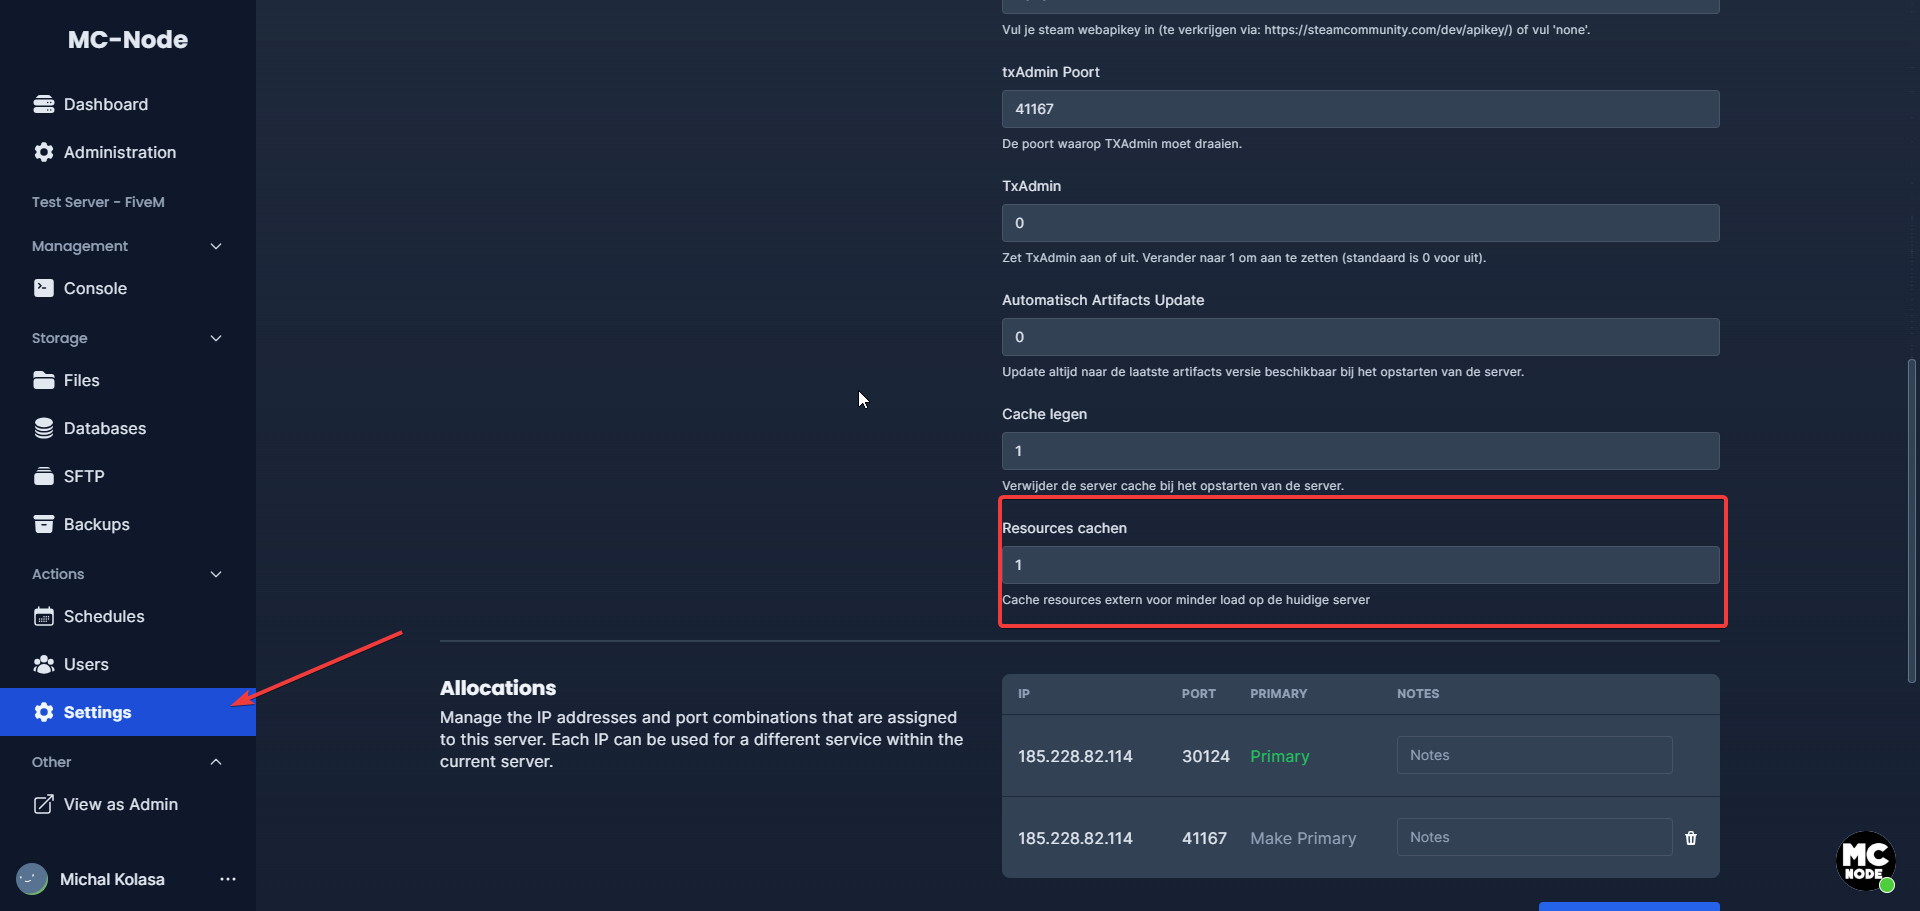Click the Files folder icon

[x=44, y=380]
